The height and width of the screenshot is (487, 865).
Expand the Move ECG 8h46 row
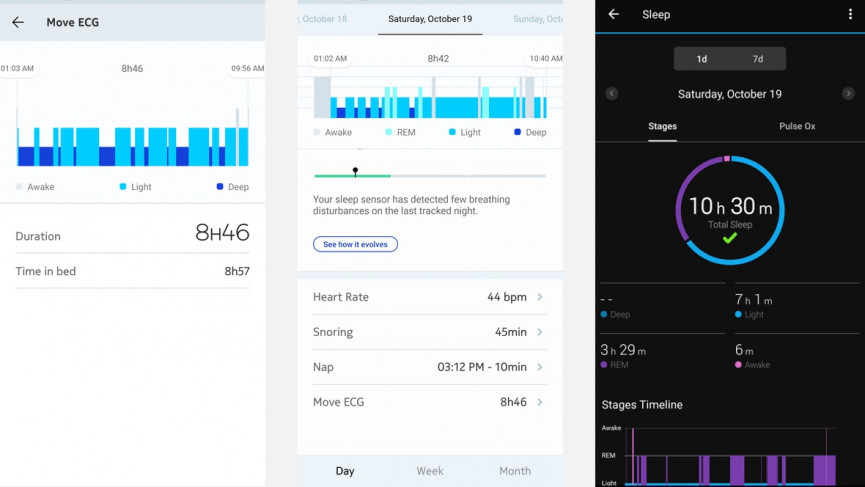tap(430, 402)
